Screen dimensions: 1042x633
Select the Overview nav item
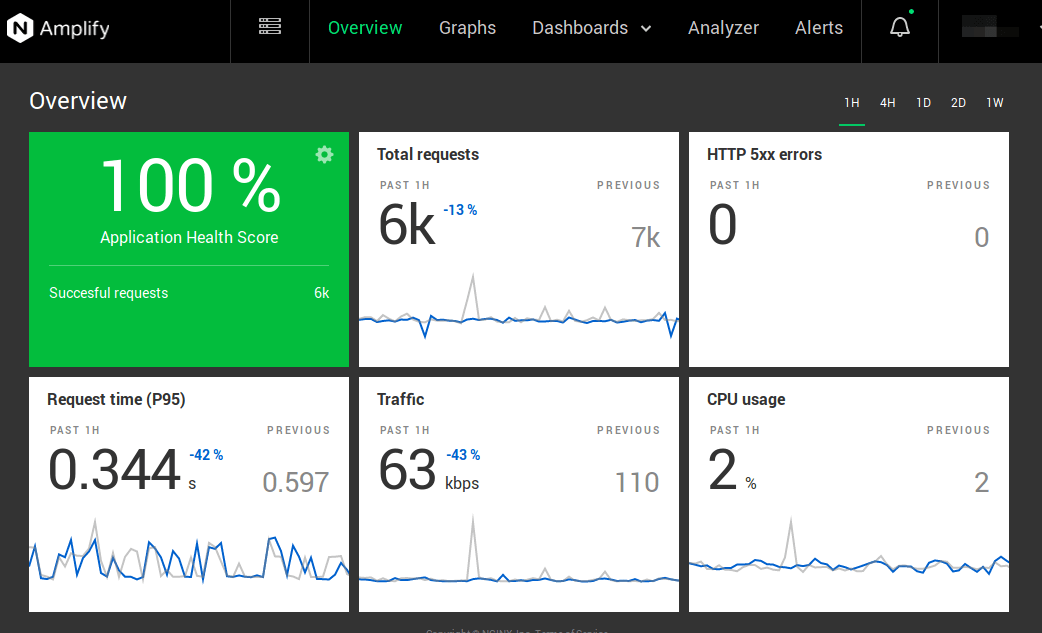coord(365,28)
